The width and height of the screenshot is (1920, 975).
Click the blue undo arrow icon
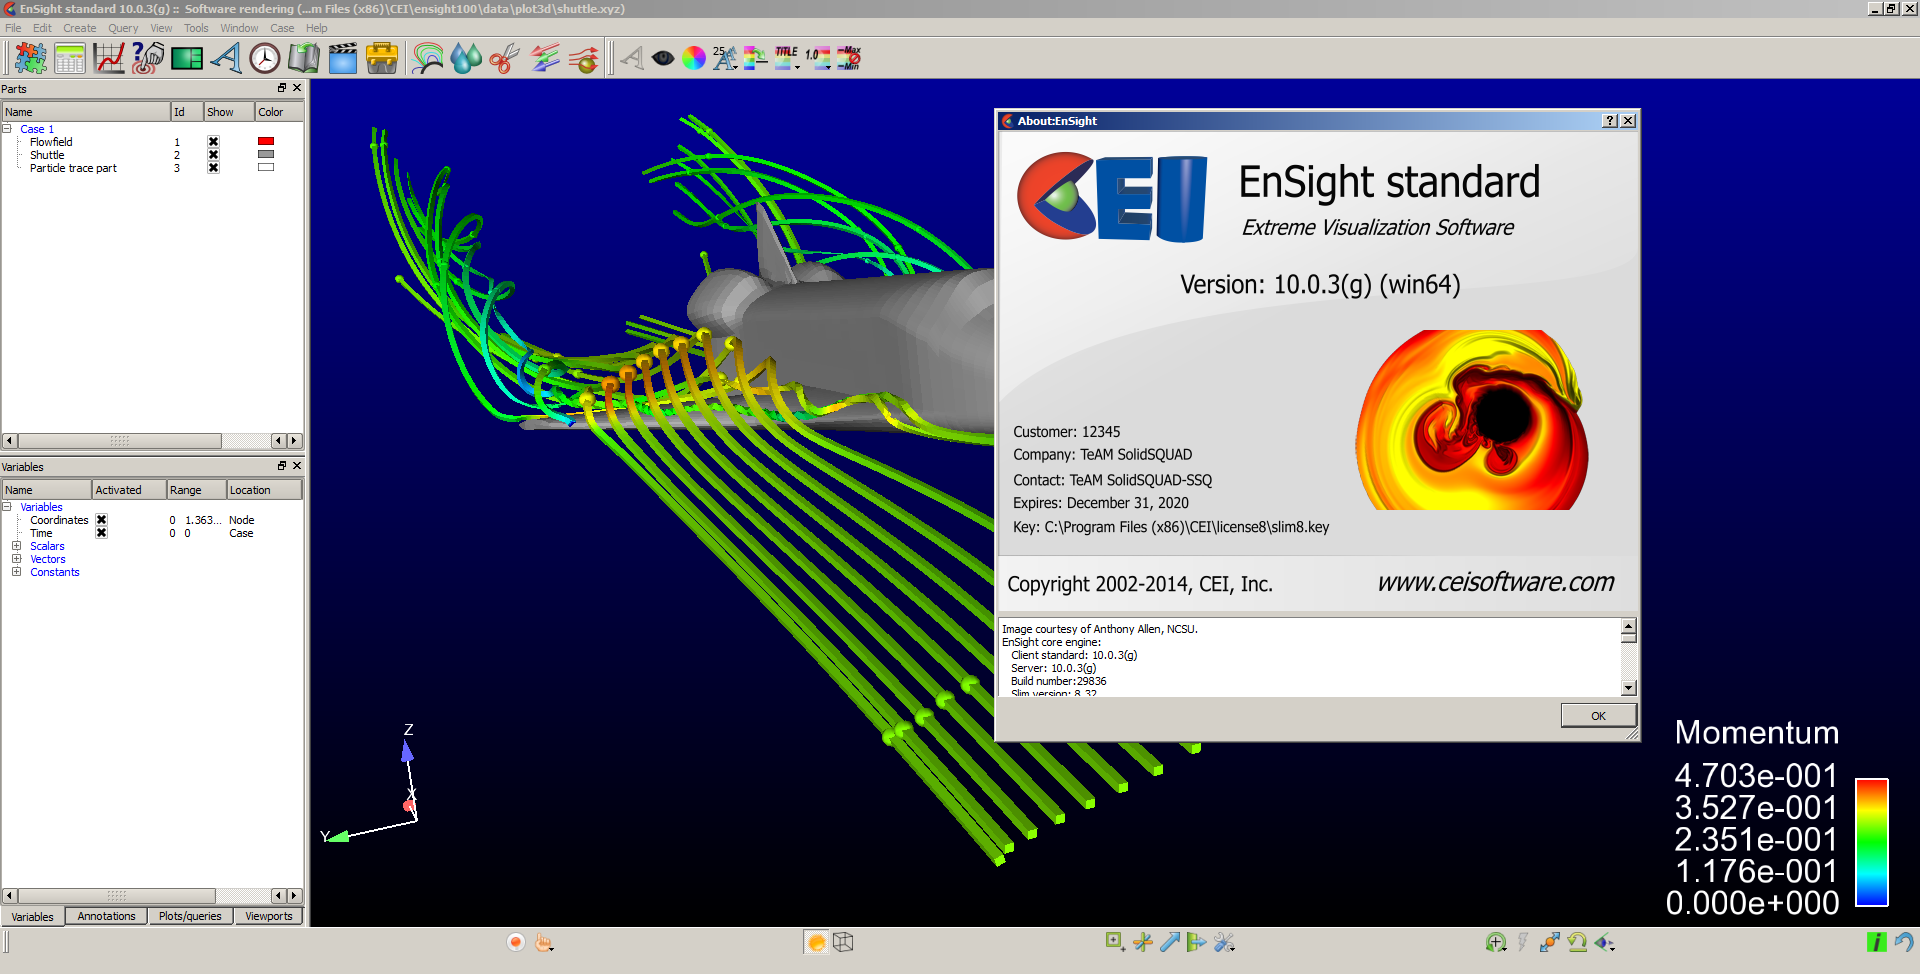click(x=1903, y=942)
